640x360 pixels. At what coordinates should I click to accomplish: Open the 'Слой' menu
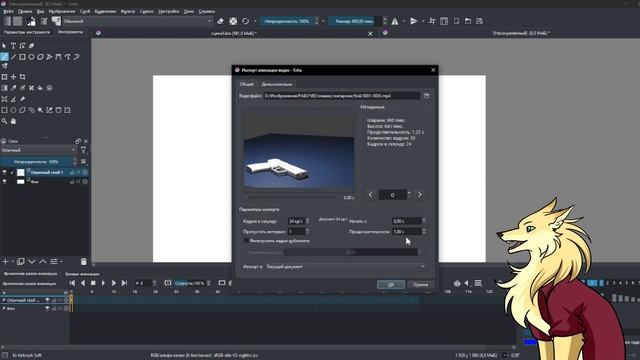(84, 11)
